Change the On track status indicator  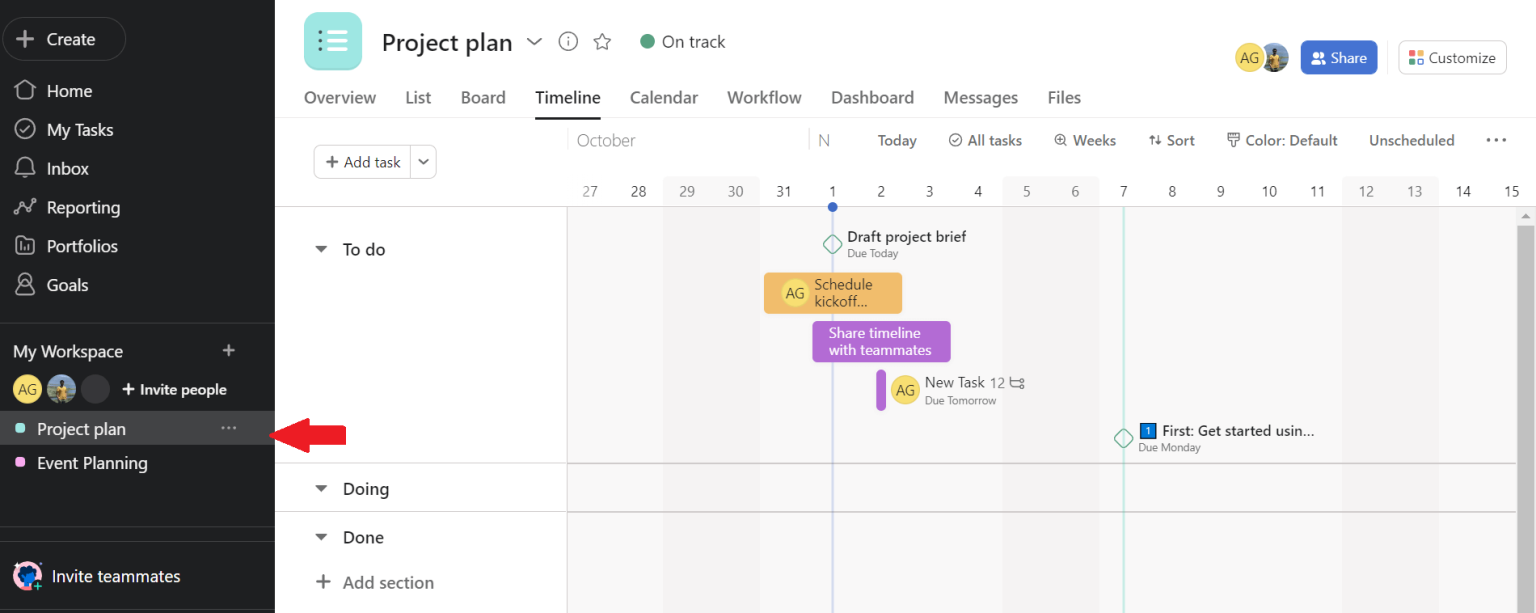(681, 41)
